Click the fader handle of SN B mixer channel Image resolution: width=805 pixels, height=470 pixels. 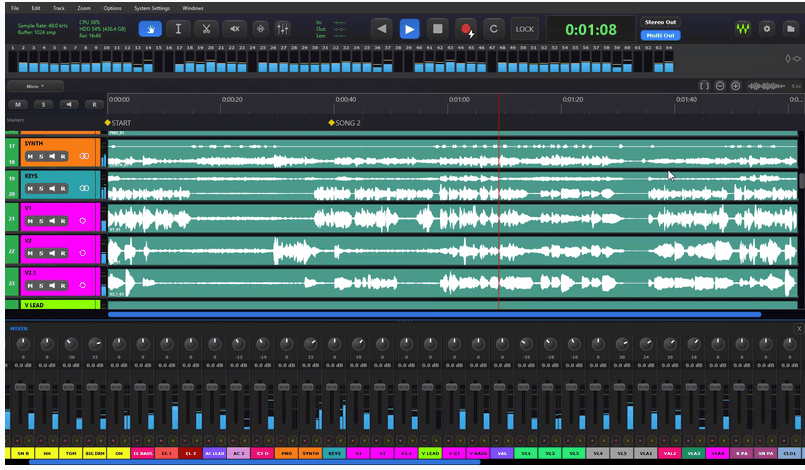pos(20,387)
